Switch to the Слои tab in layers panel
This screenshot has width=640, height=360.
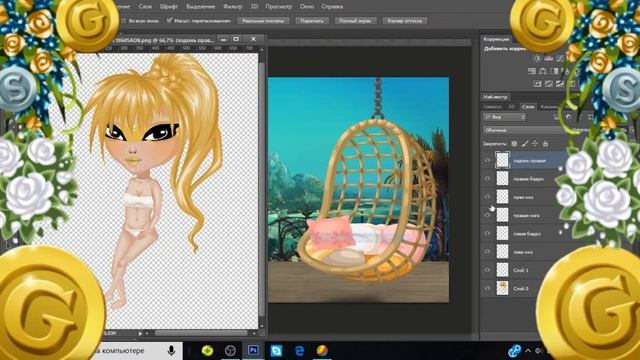click(x=528, y=107)
